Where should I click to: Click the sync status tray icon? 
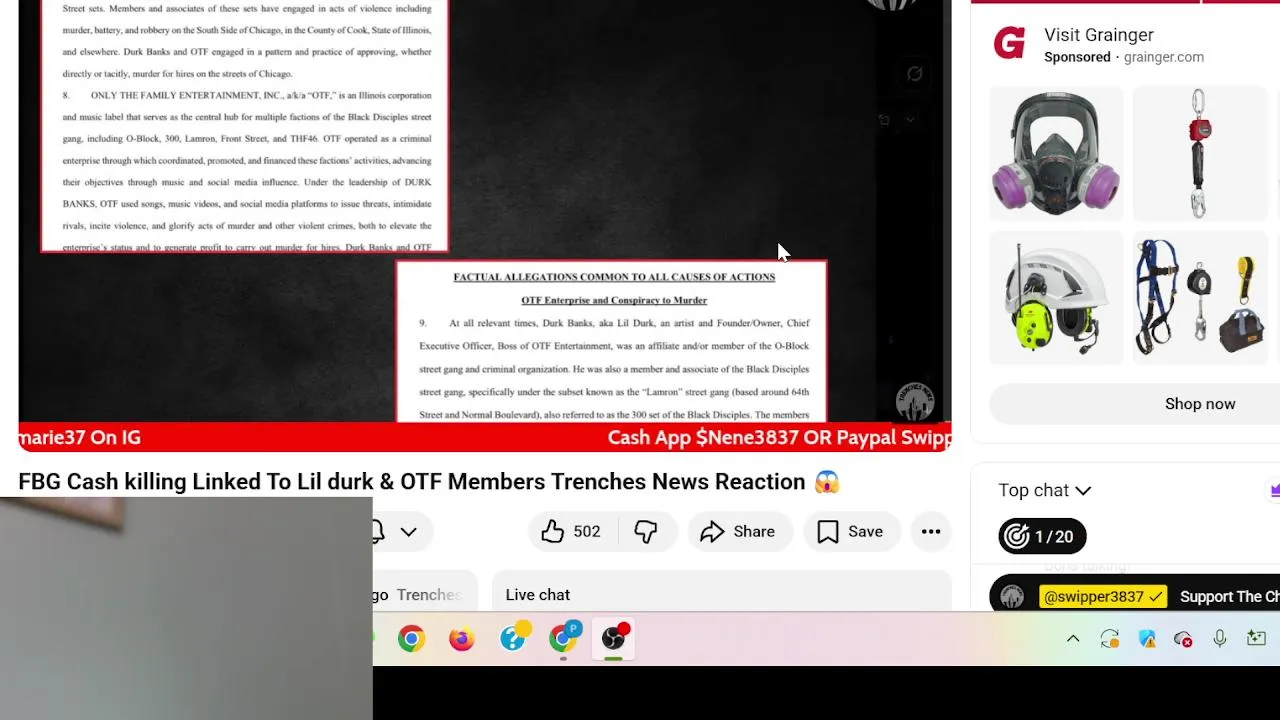[1110, 639]
